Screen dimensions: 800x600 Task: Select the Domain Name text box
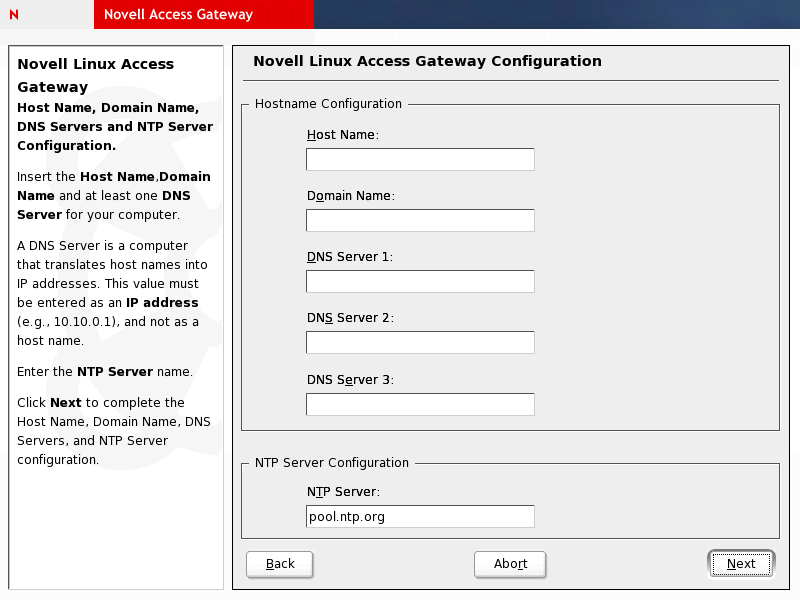click(x=420, y=220)
